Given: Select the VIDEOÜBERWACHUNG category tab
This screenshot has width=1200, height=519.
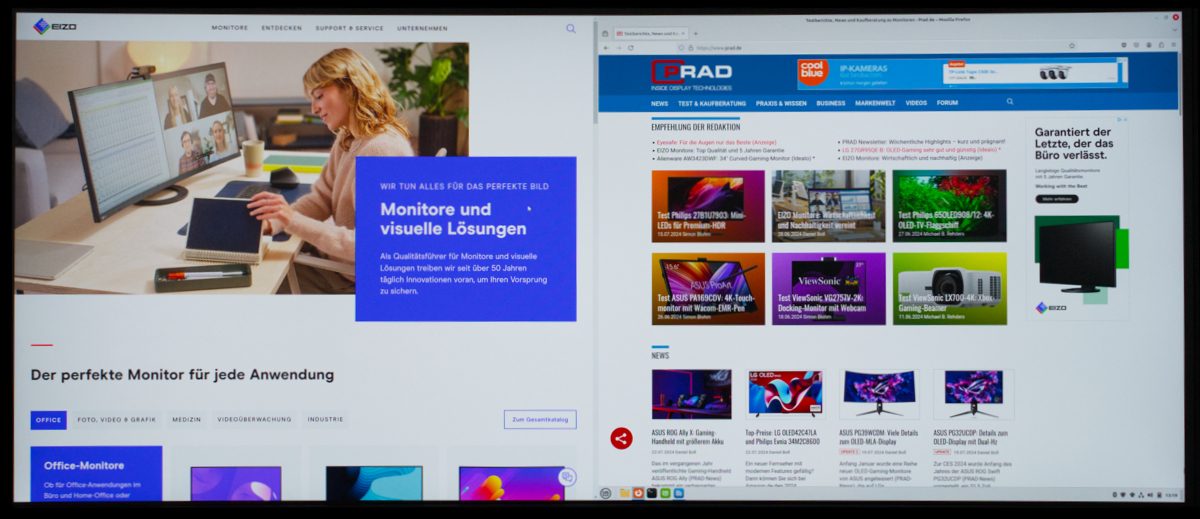Looking at the screenshot, I should pos(255,420).
